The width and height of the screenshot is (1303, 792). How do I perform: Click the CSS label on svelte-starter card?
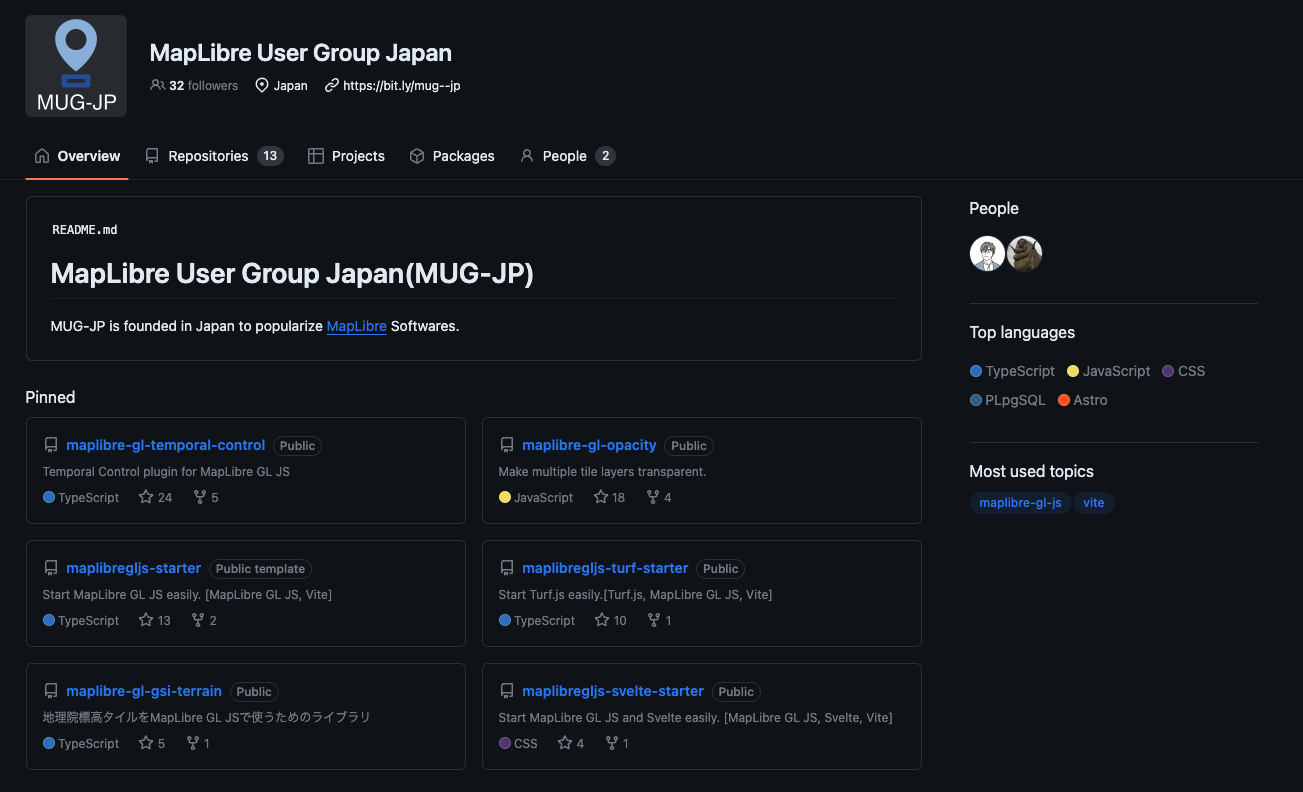[526, 743]
